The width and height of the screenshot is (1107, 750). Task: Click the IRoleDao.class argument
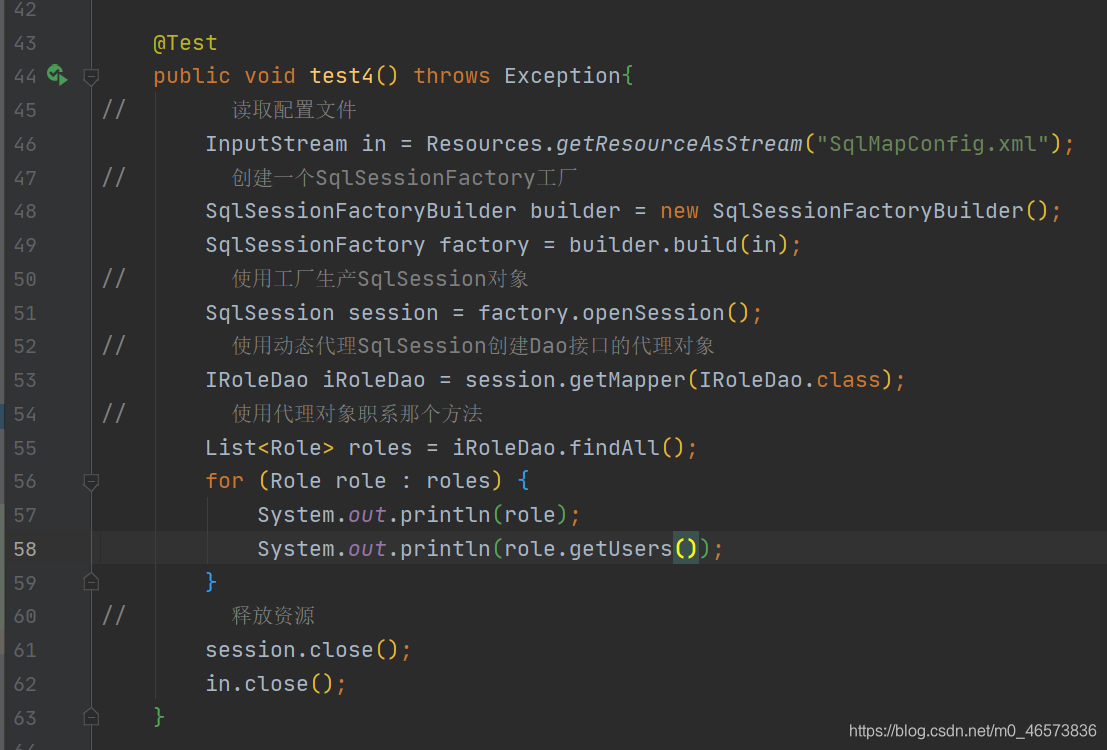pyautogui.click(x=790, y=380)
